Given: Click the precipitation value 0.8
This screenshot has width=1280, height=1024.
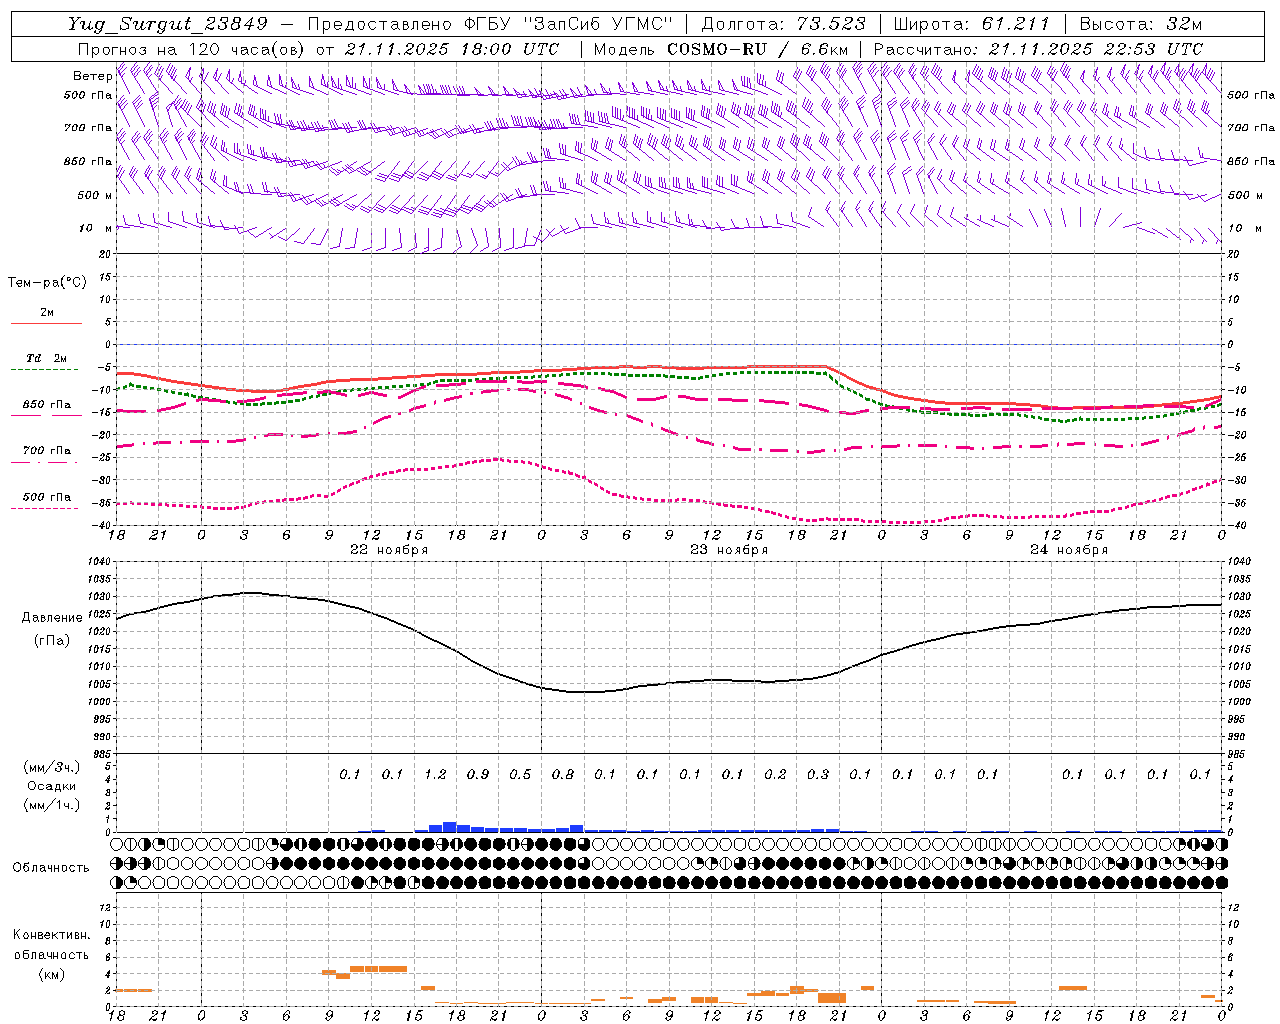Looking at the screenshot, I should (x=563, y=774).
